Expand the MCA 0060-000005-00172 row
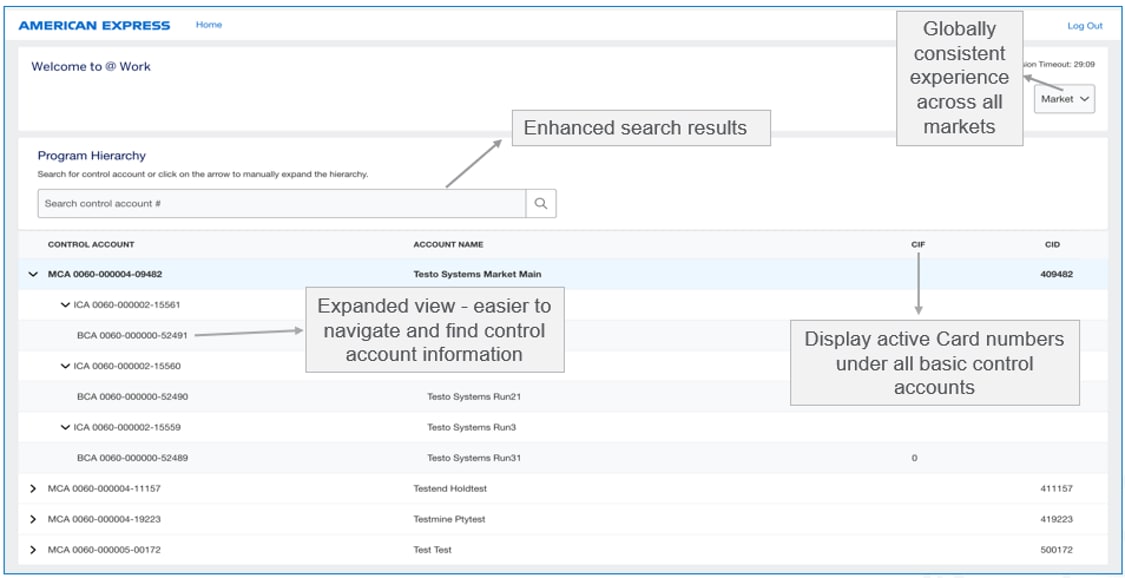Viewport: 1125px width, 578px height. pos(34,550)
